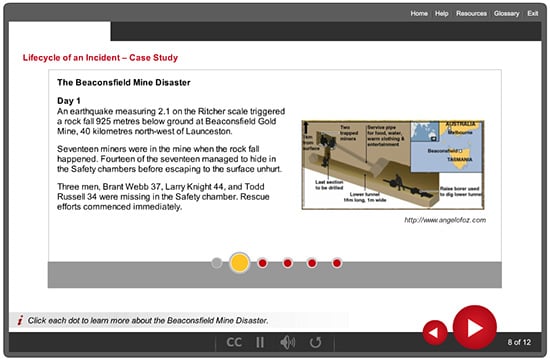Go to next slide with large play arrow
The width and height of the screenshot is (550, 362).
[475, 327]
